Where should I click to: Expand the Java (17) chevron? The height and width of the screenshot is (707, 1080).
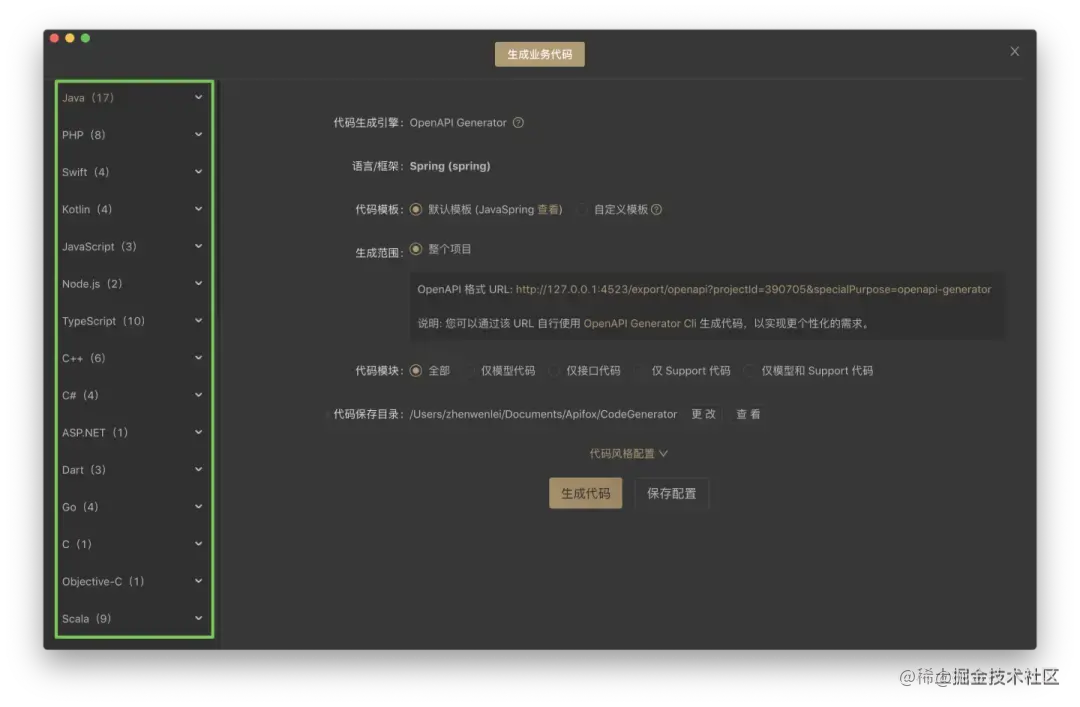[x=198, y=97]
